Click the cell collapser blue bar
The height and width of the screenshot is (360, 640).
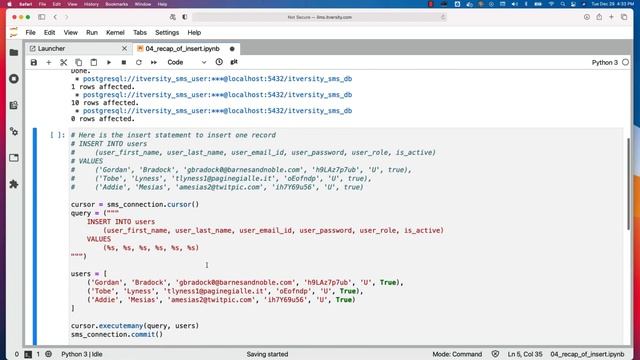35,237
